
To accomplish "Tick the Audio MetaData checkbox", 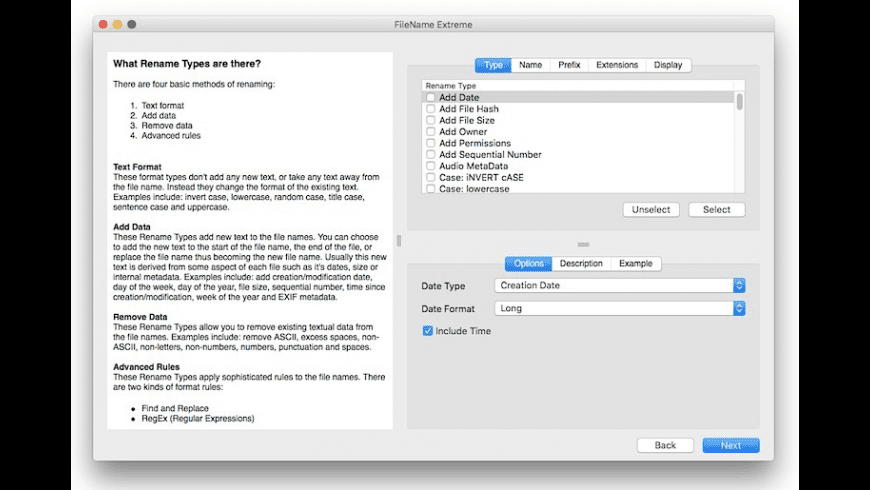I will [431, 166].
